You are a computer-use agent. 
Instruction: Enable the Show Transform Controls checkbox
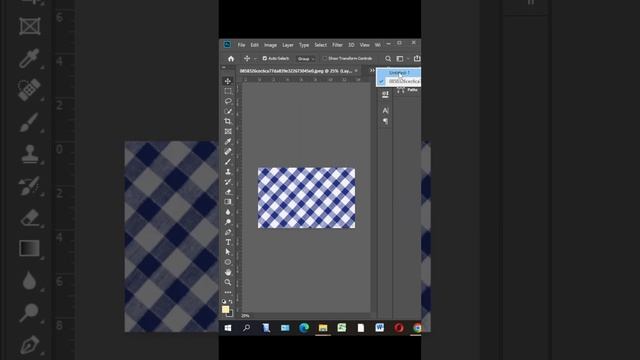(325, 58)
